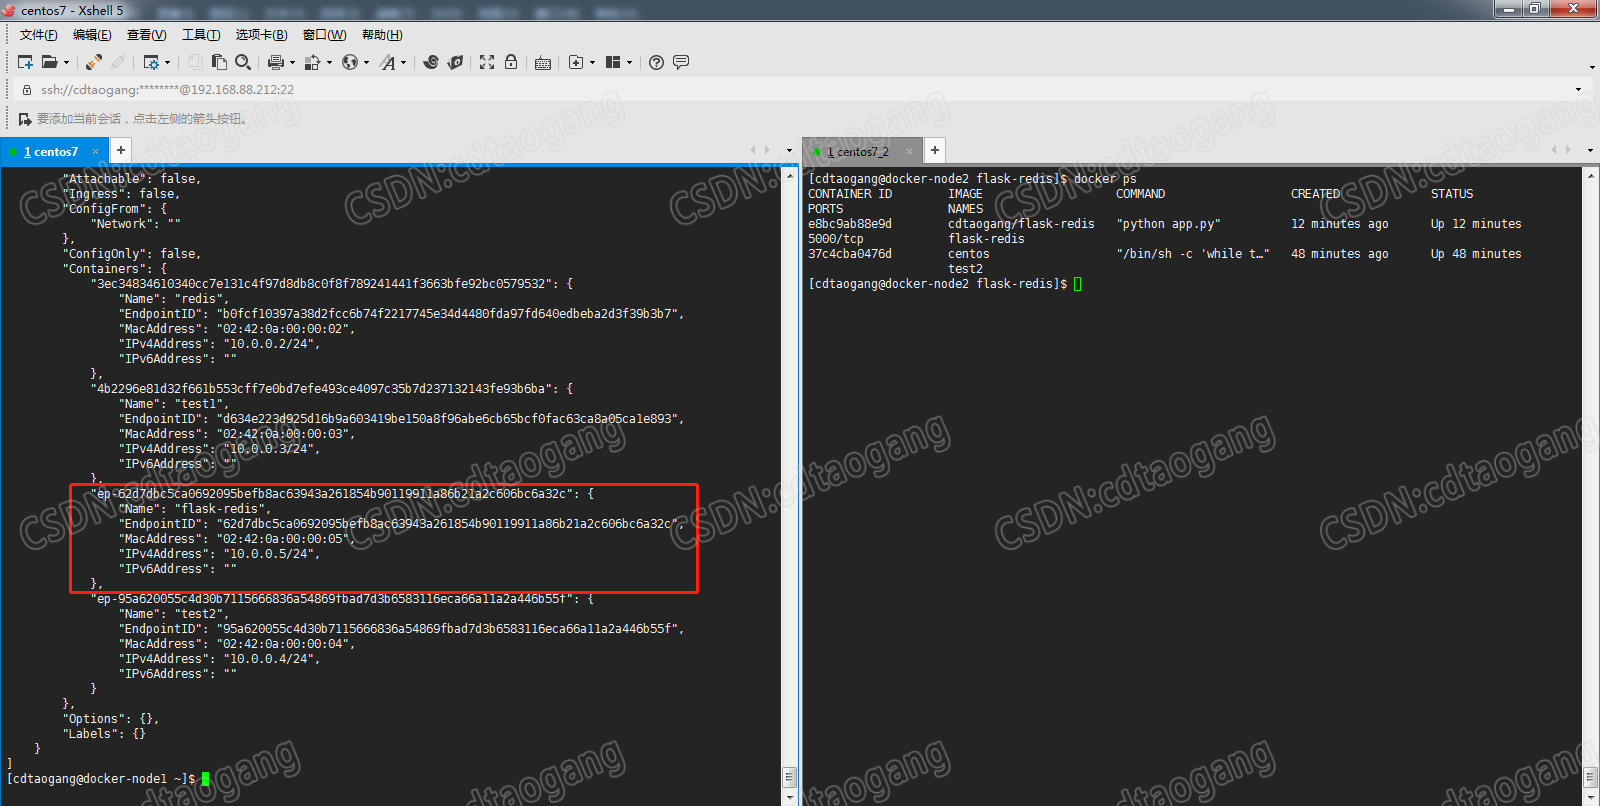Click left terminal scrollbar thumb

click(x=789, y=777)
